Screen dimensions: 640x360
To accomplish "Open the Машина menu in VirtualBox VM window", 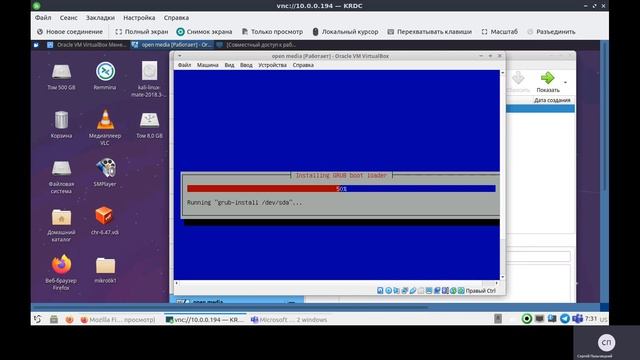I will pos(207,65).
